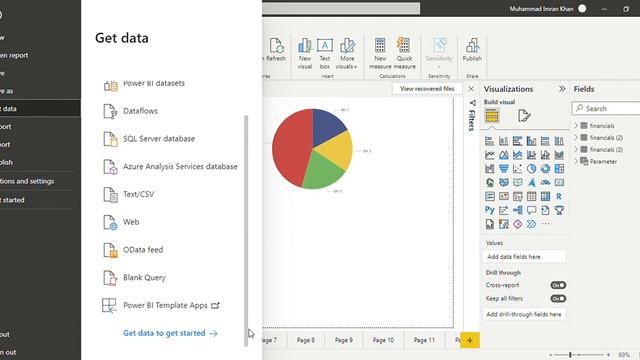Click the zoom slider handle
Image resolution: width=640 pixels, height=360 pixels.
[570, 355]
